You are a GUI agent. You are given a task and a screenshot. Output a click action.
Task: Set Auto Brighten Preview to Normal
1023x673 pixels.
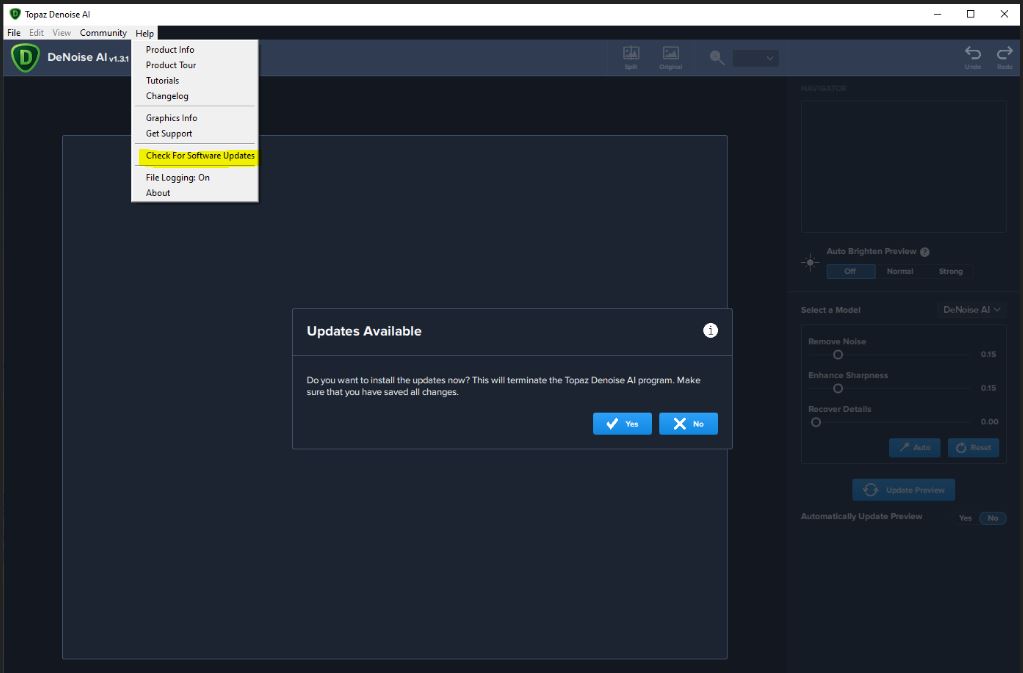(x=900, y=271)
